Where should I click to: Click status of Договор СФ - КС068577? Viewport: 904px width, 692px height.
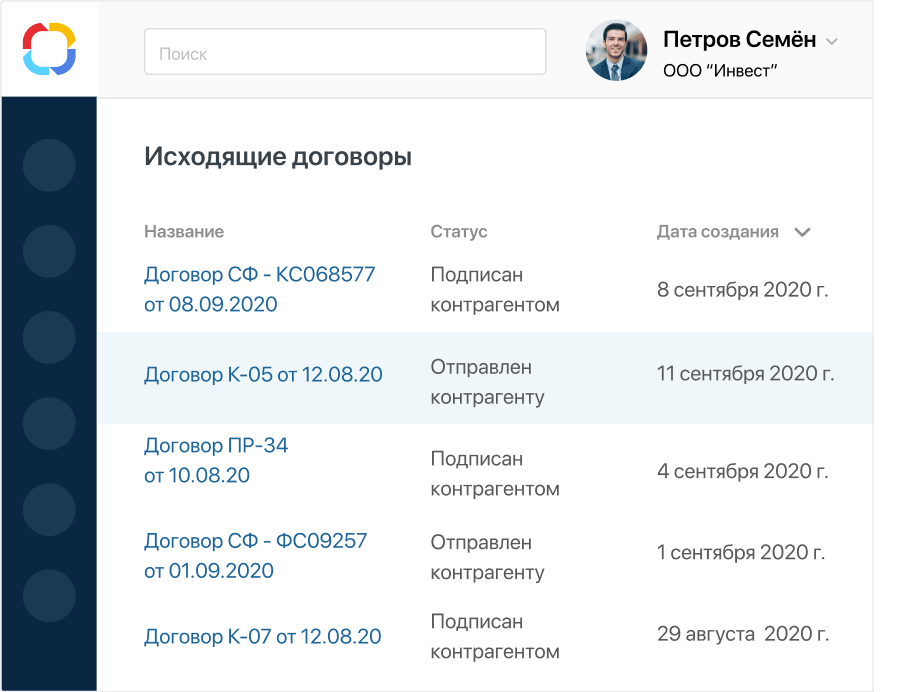click(495, 289)
